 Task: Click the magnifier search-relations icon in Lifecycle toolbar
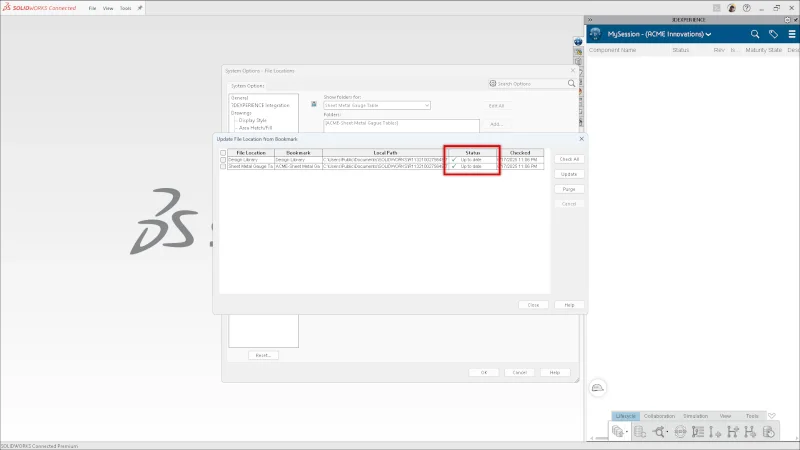pos(659,432)
